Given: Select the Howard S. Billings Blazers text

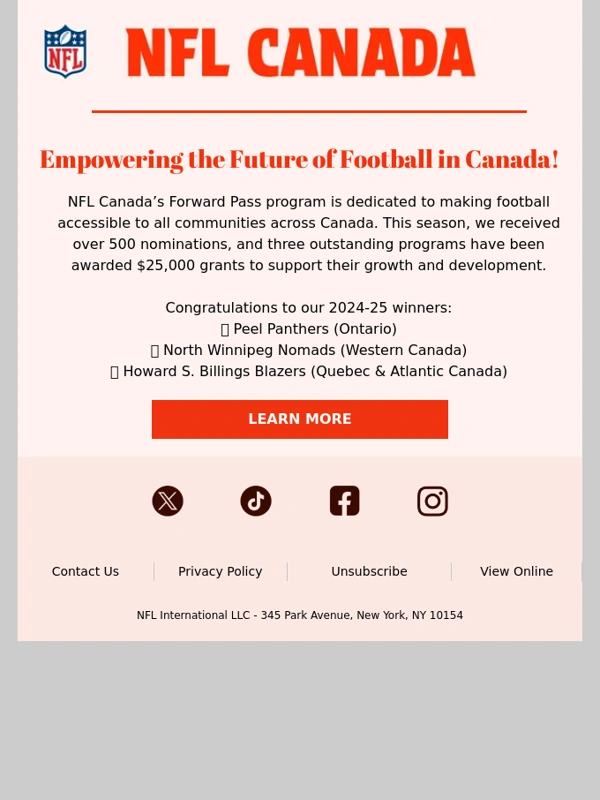Looking at the screenshot, I should pyautogui.click(x=315, y=371).
